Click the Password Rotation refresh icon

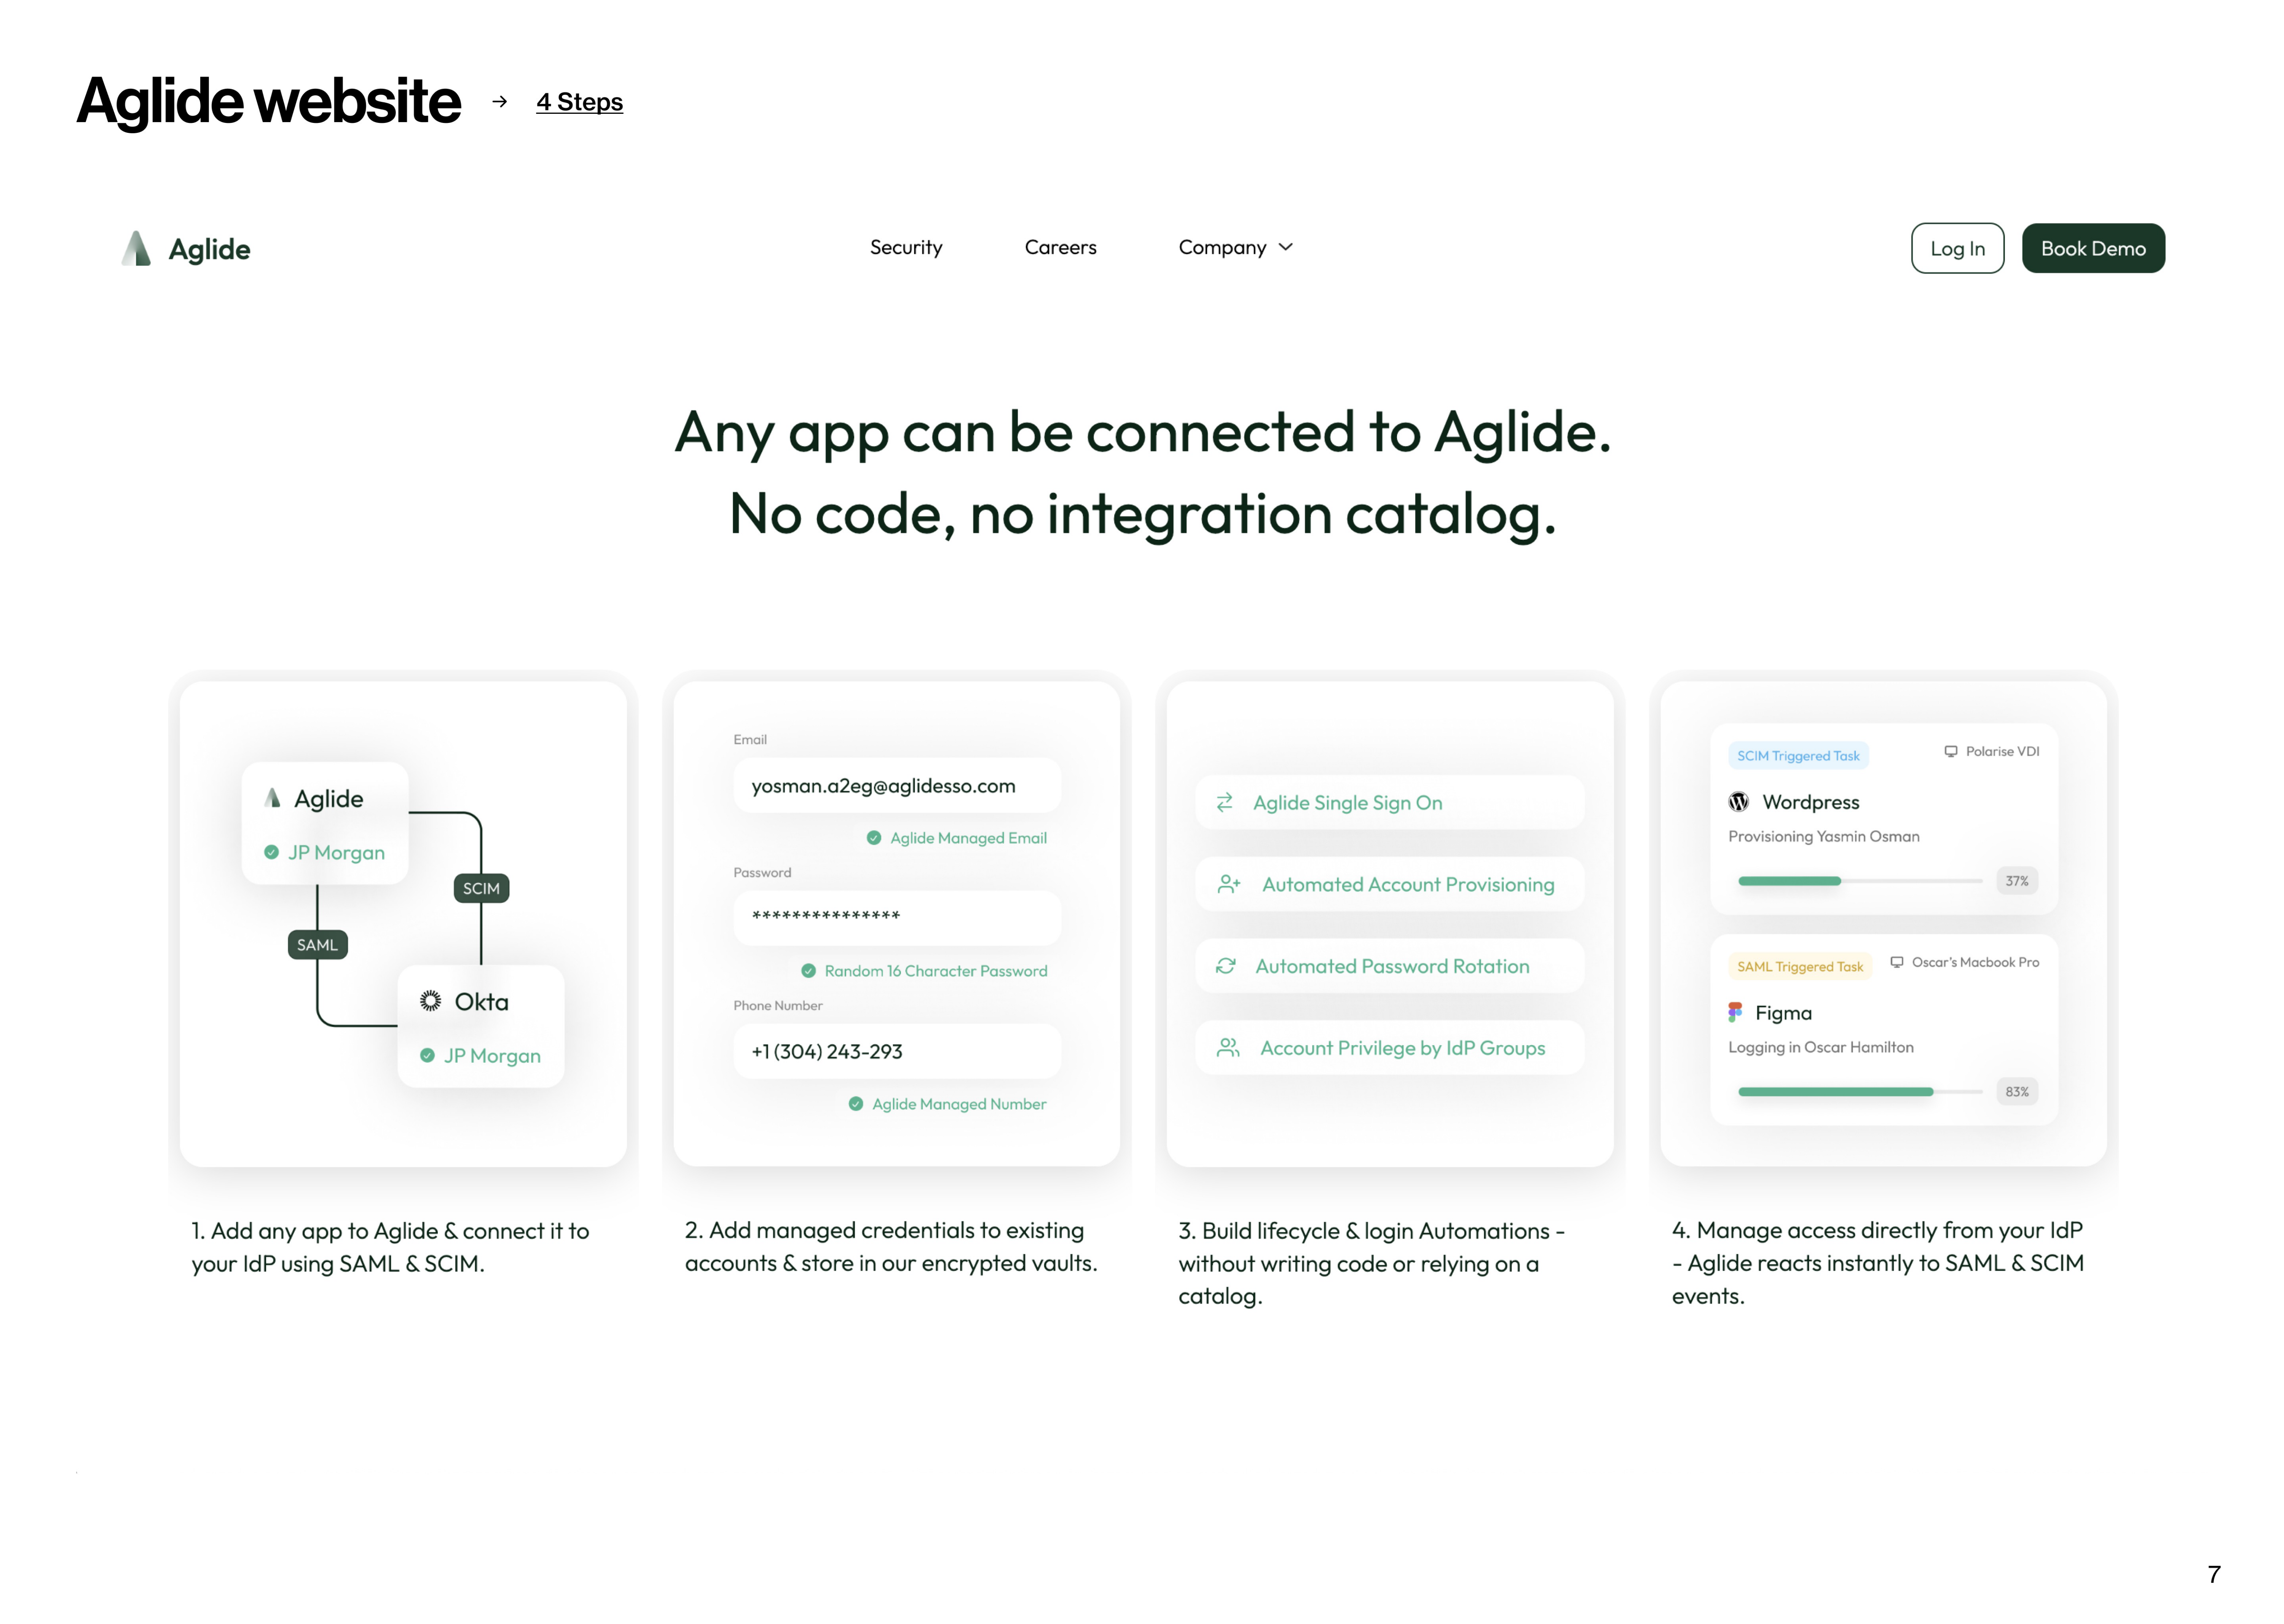pyautogui.click(x=1225, y=966)
